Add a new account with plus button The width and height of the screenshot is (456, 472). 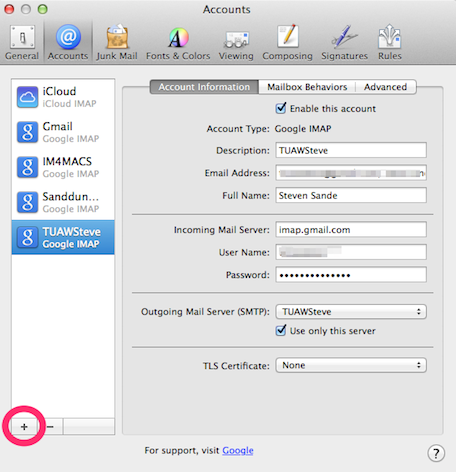coord(24,427)
